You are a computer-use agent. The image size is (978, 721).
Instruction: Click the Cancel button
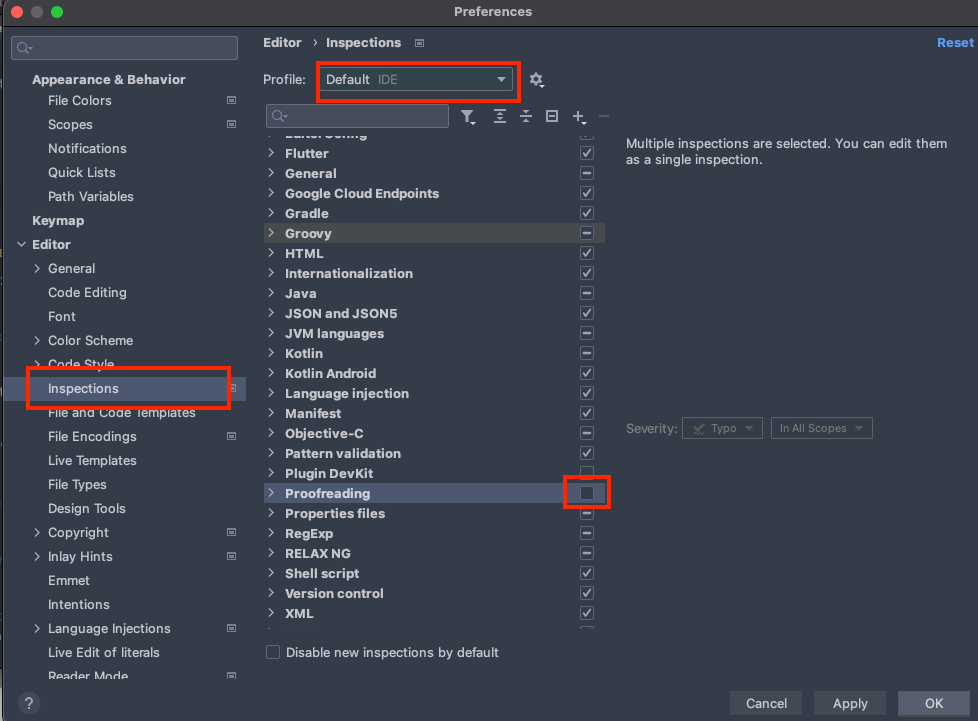point(766,704)
